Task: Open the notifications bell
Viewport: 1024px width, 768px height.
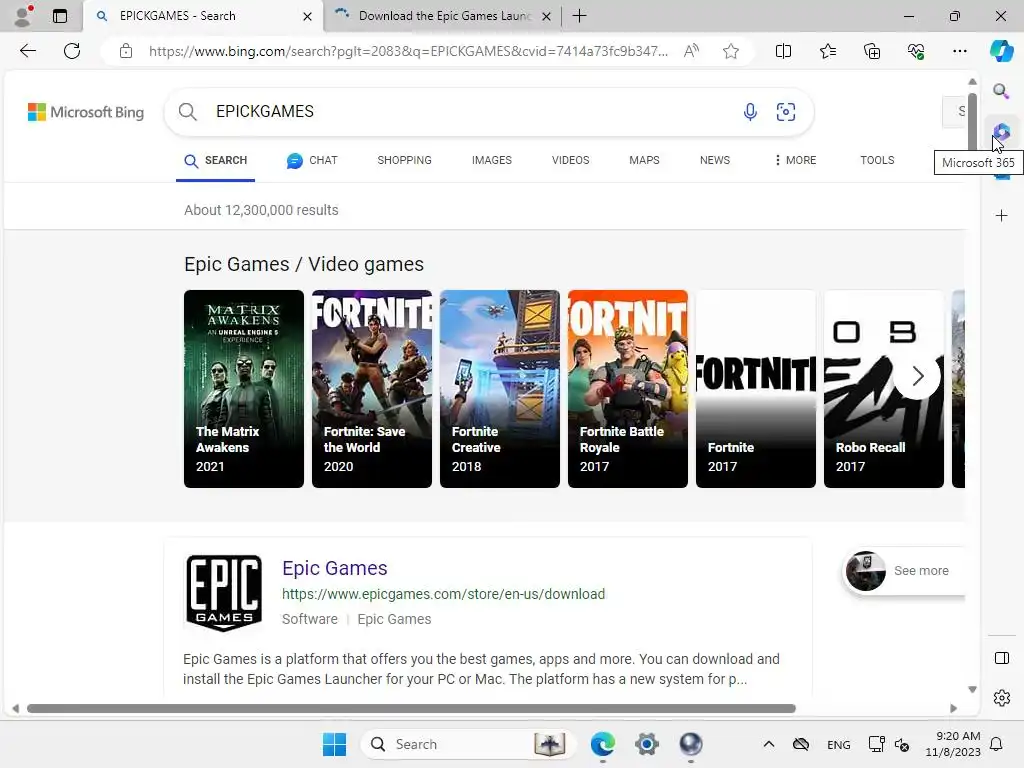Action: click(996, 744)
